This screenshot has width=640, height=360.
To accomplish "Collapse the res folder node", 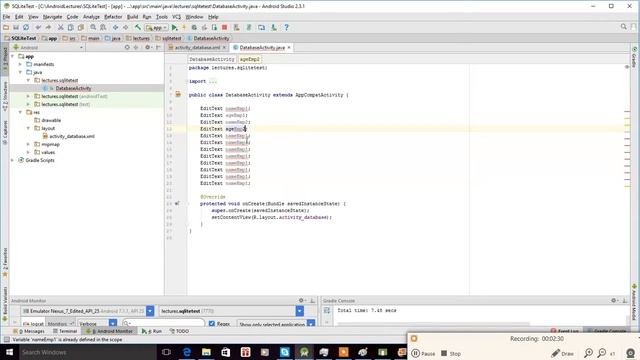I will [x=20, y=112].
